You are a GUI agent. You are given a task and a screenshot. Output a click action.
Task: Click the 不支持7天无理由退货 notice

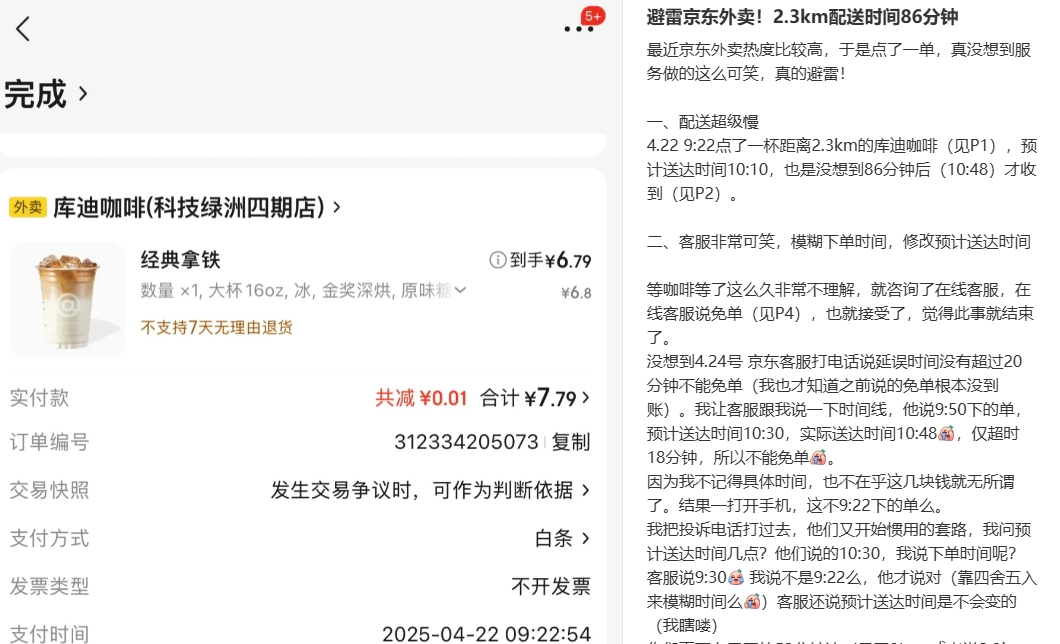(216, 327)
